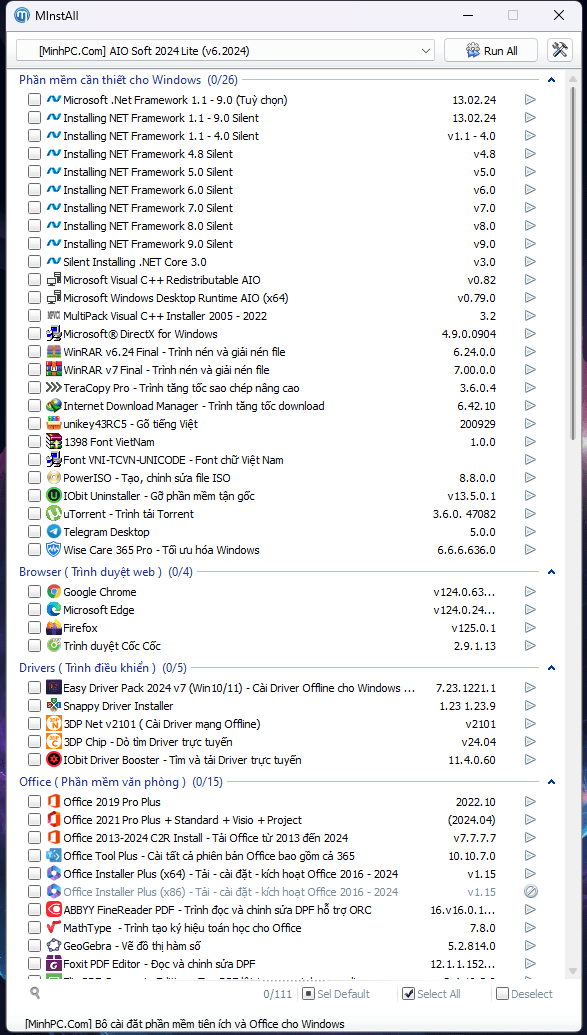Click the IObit Driver Booster icon
Screen dimensions: 587x1035
coord(53,760)
